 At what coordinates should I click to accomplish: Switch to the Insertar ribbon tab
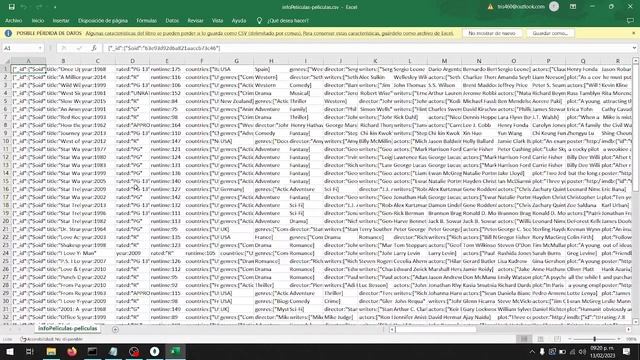(61, 20)
